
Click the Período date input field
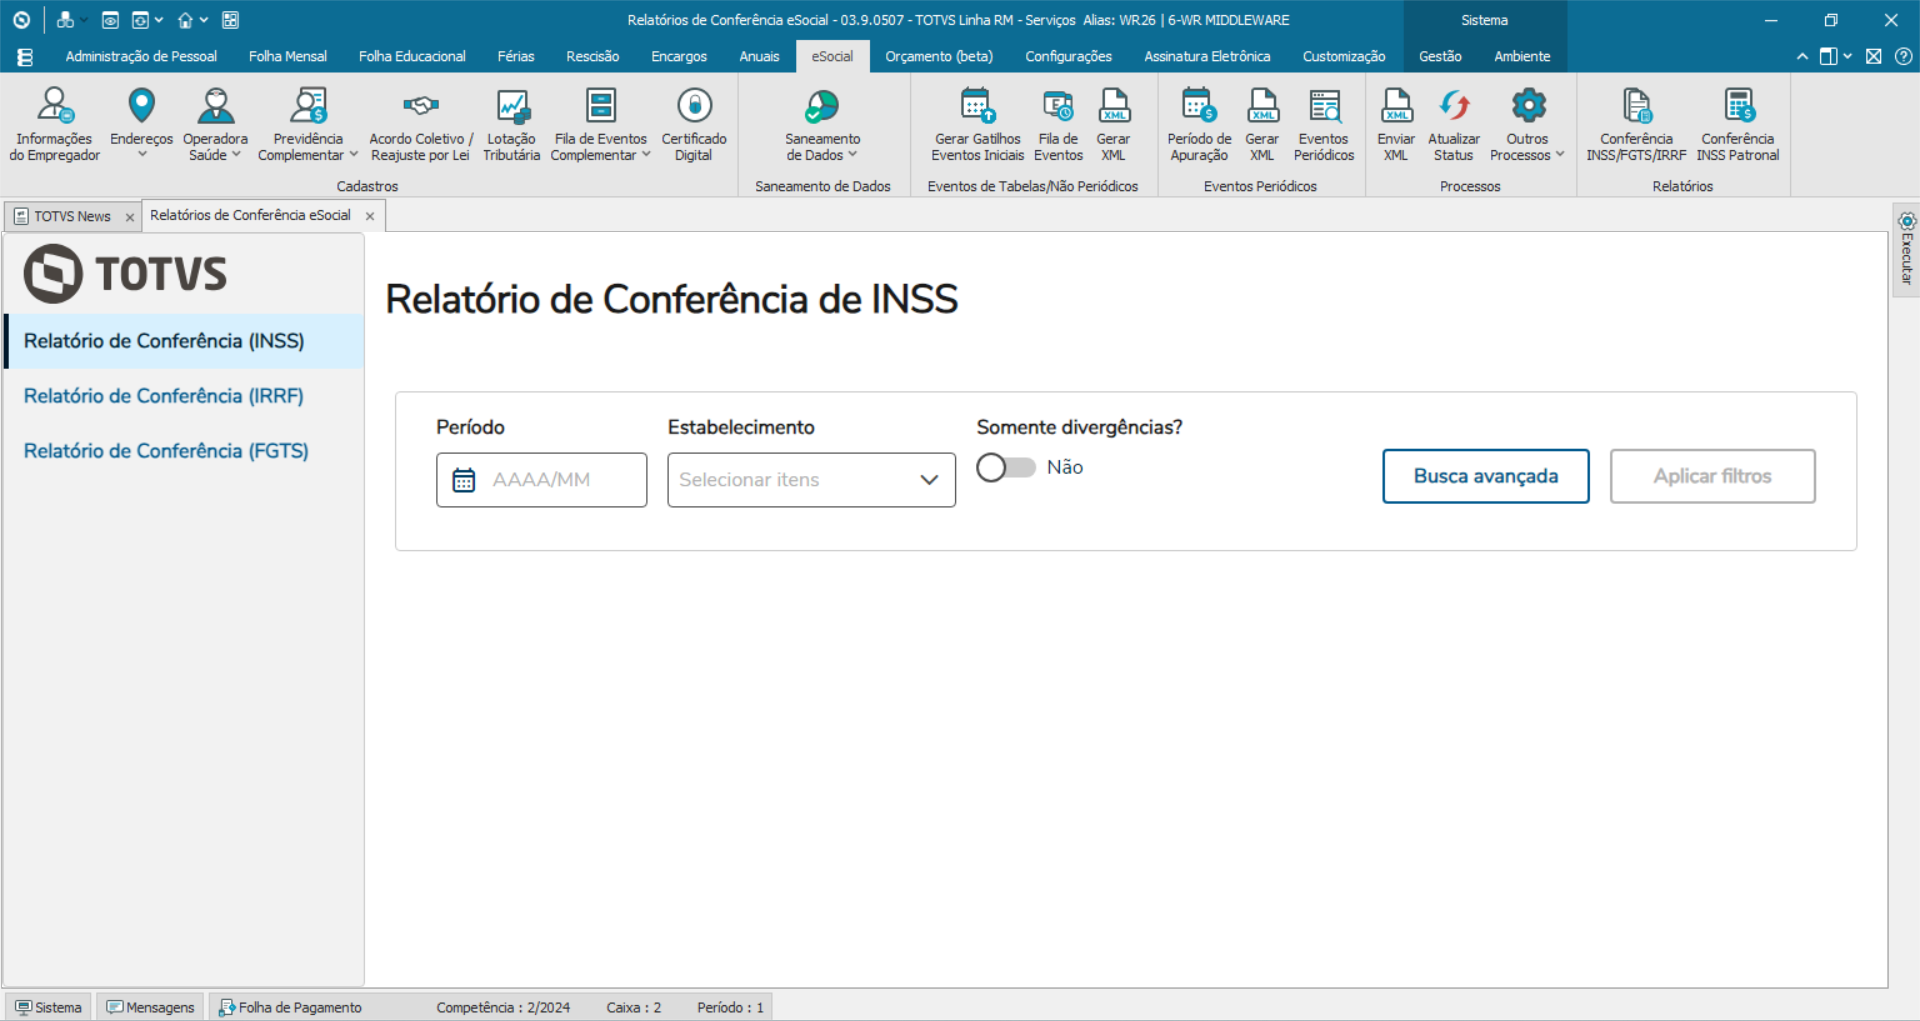pos(541,480)
